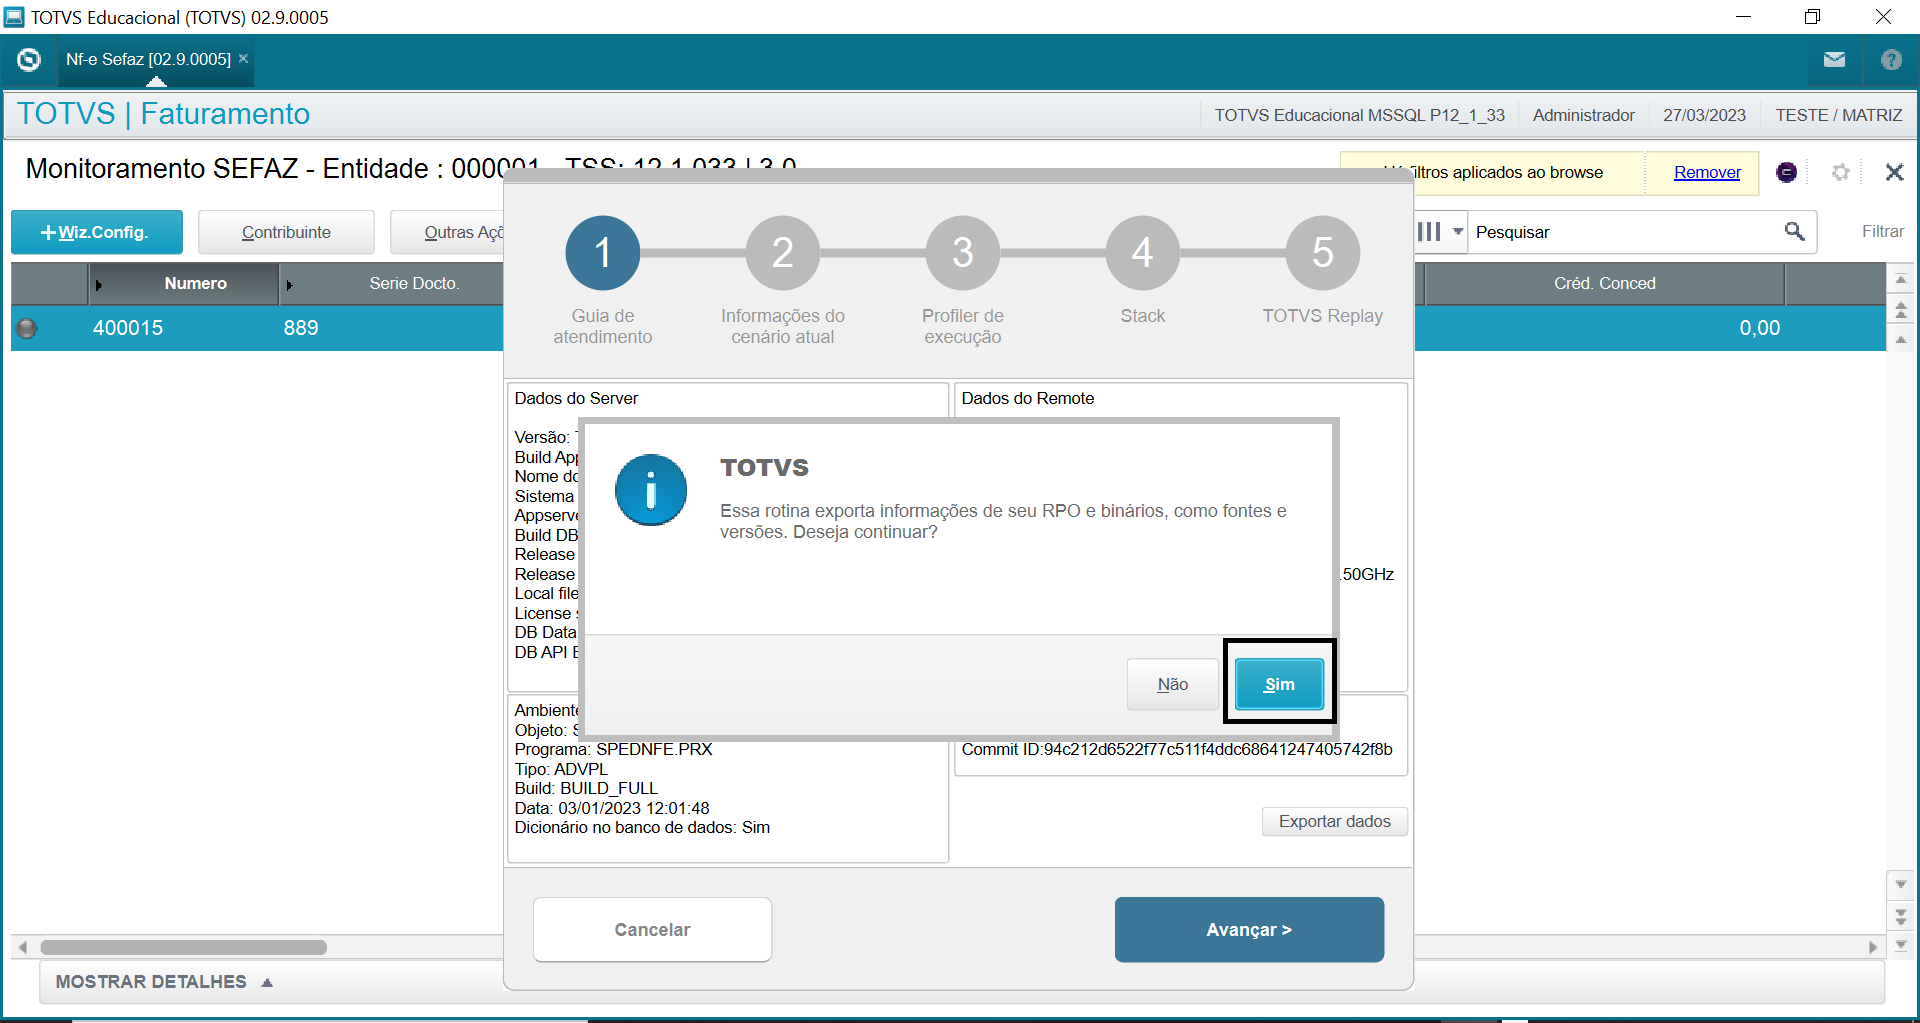
Task: Go to wizard step 2 Informações do cenário
Action: (783, 253)
